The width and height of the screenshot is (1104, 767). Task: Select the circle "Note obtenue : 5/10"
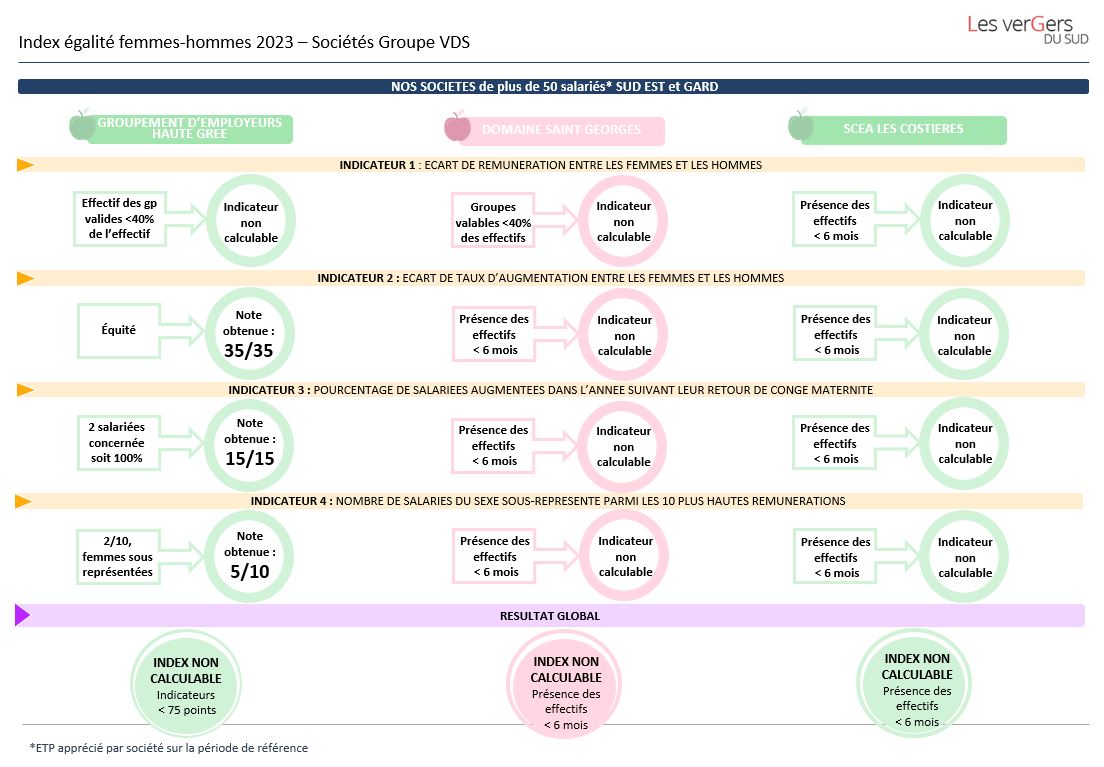coord(249,556)
